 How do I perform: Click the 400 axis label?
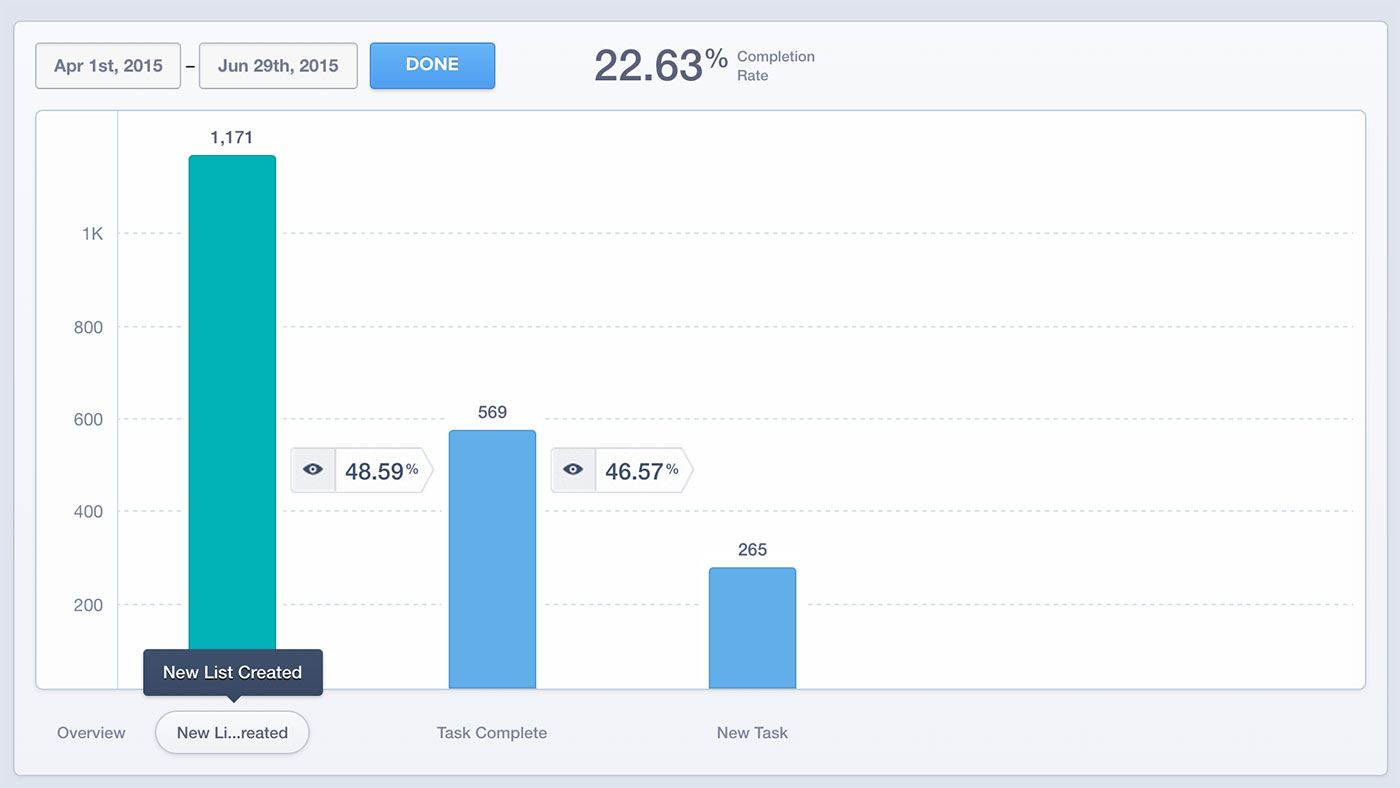click(89, 512)
